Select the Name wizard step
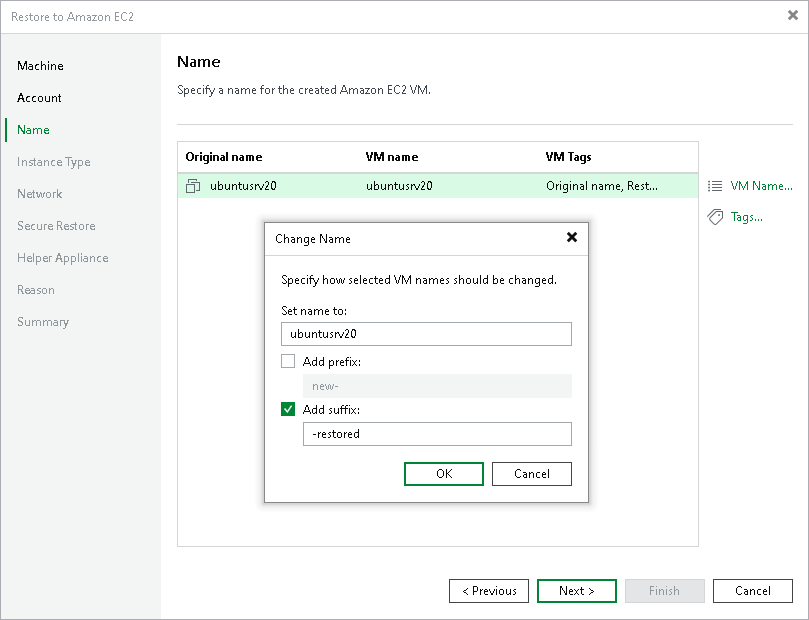Viewport: 809px width, 620px height. [x=33, y=129]
